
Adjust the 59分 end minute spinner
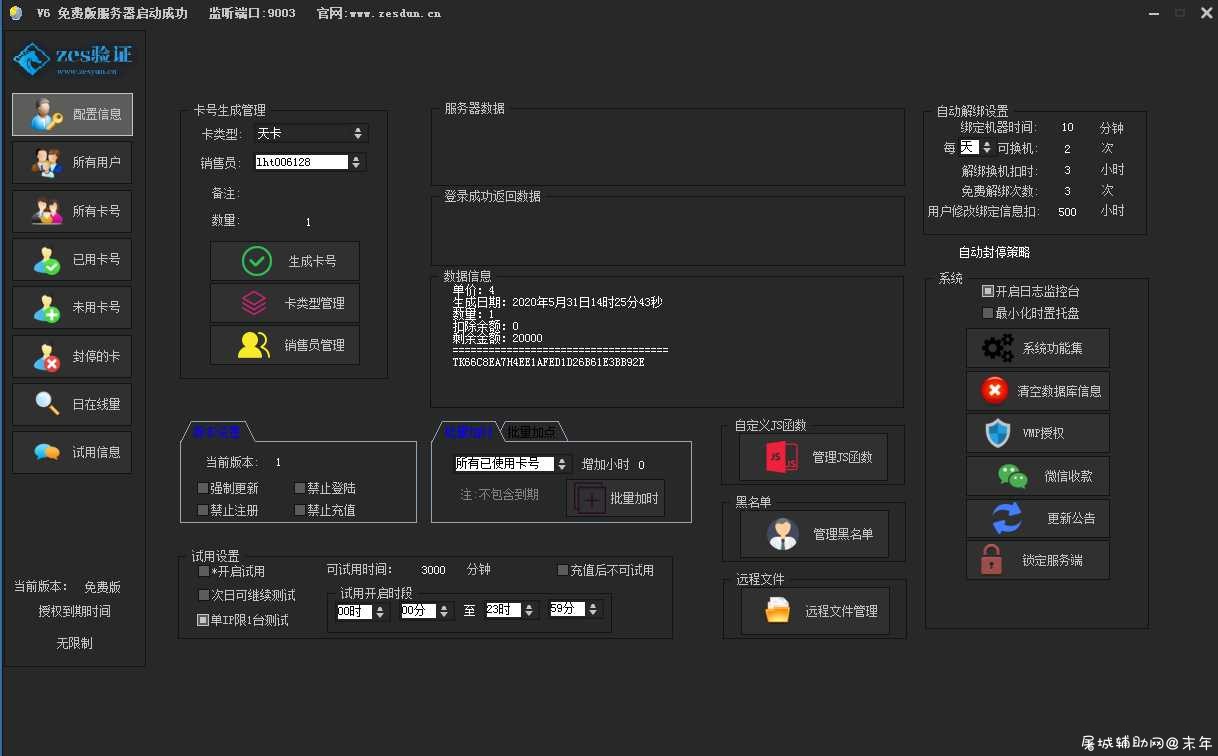[576, 608]
